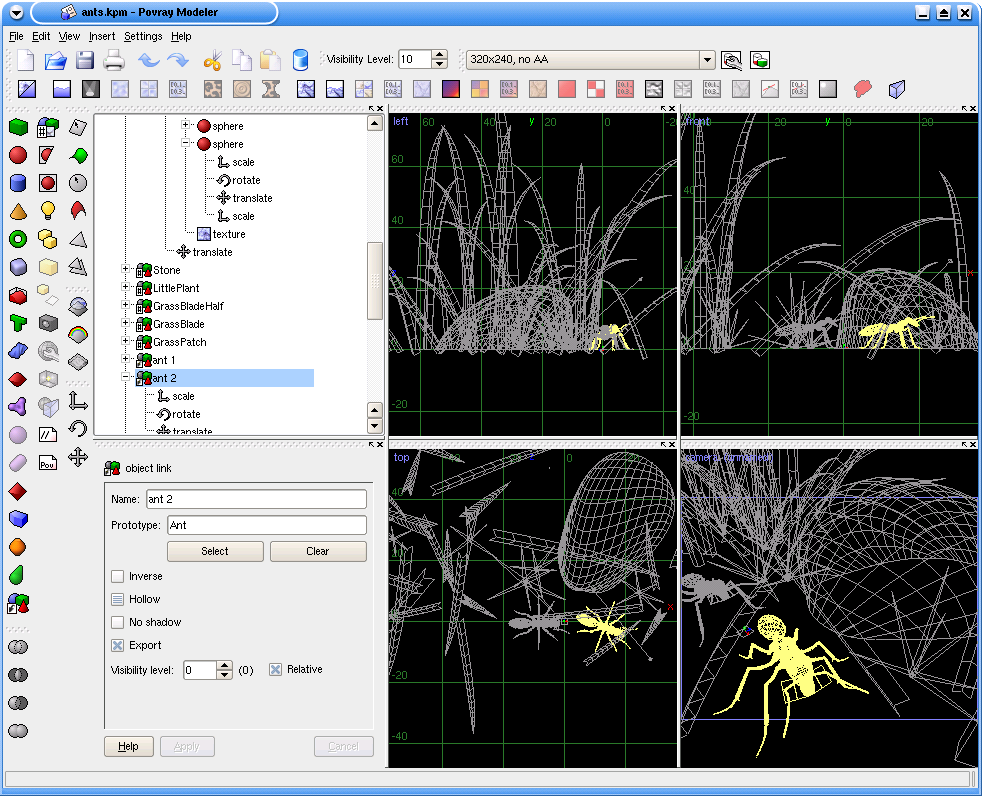Click the Apply button
Viewport: 982px width, 796px height.
point(187,747)
